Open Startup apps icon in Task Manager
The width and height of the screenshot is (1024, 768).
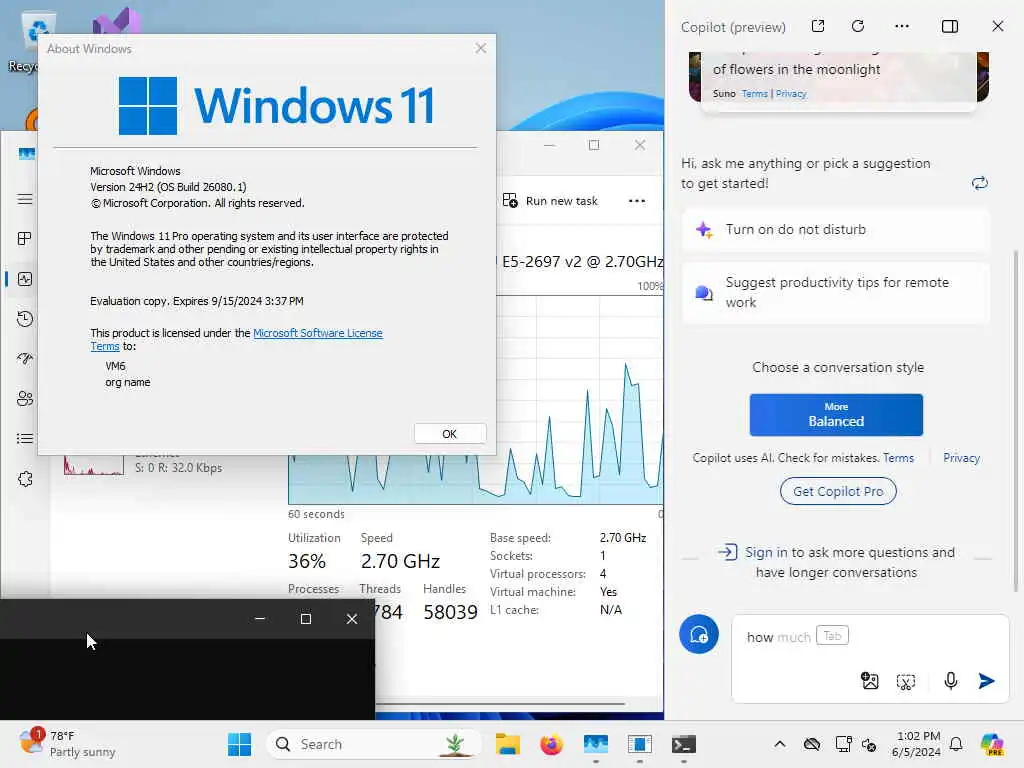coord(25,359)
